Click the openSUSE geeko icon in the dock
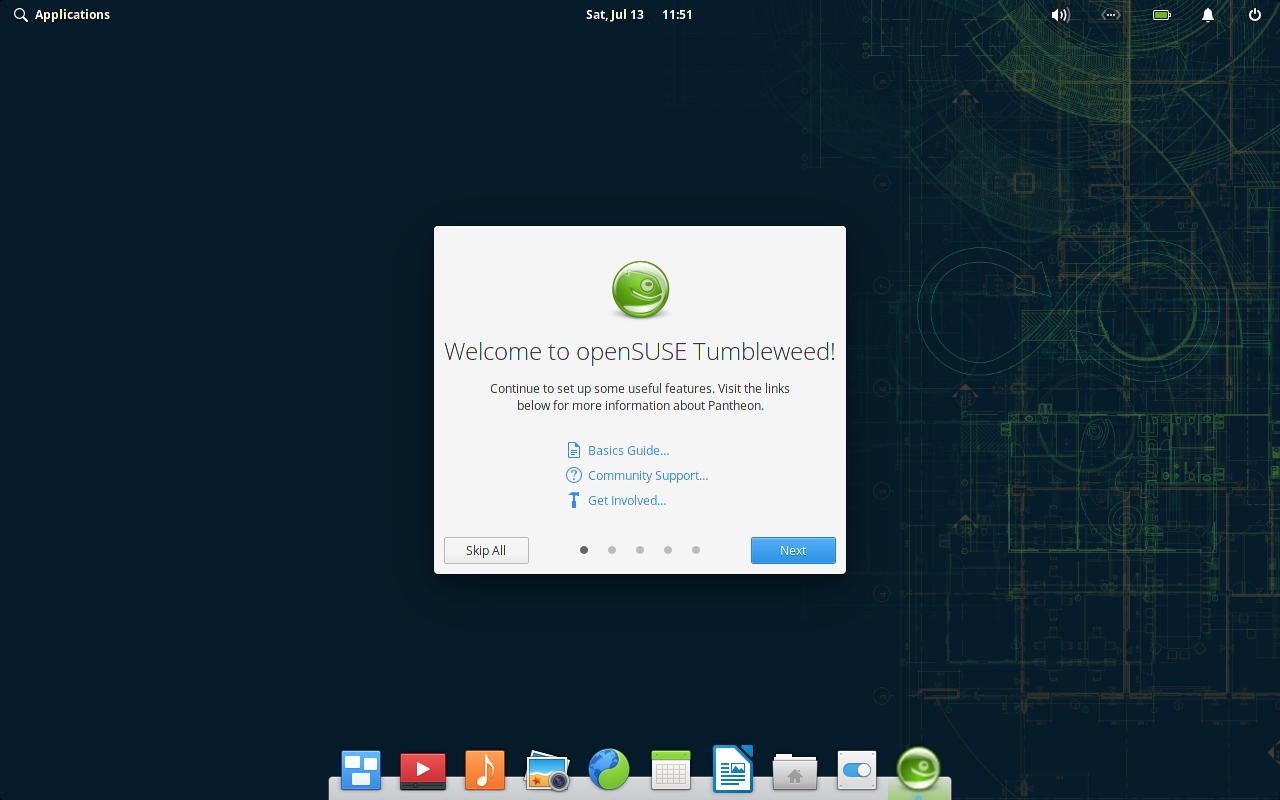The image size is (1280, 800). pyautogui.click(x=918, y=770)
